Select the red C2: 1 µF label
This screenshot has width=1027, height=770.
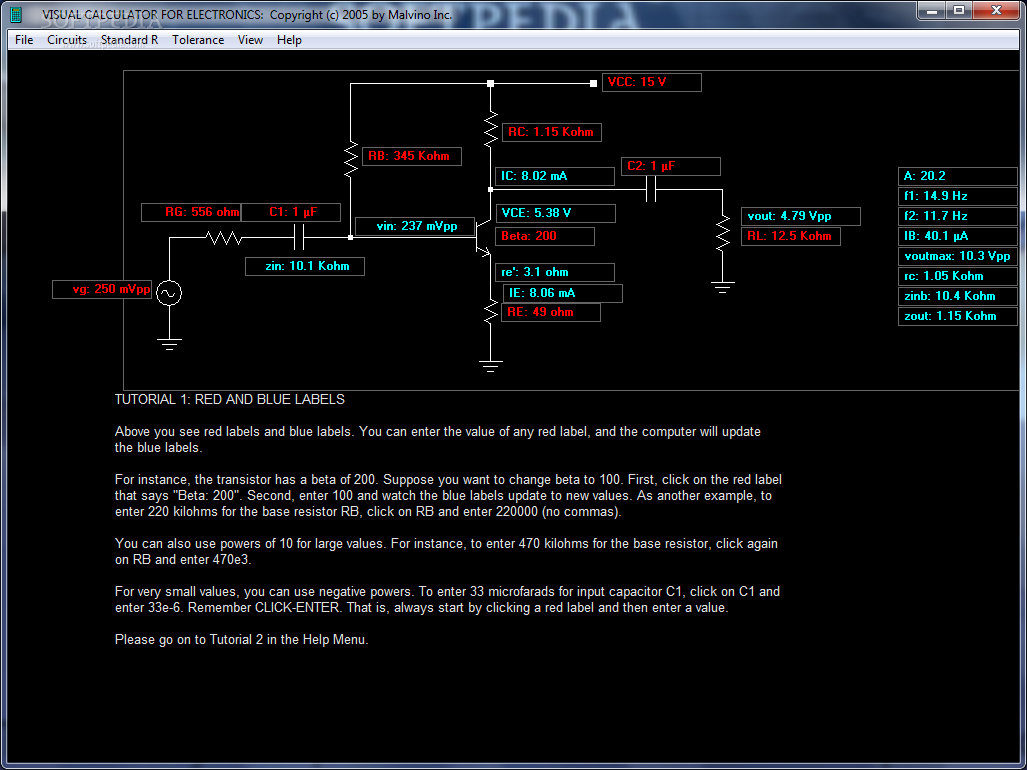[x=671, y=166]
